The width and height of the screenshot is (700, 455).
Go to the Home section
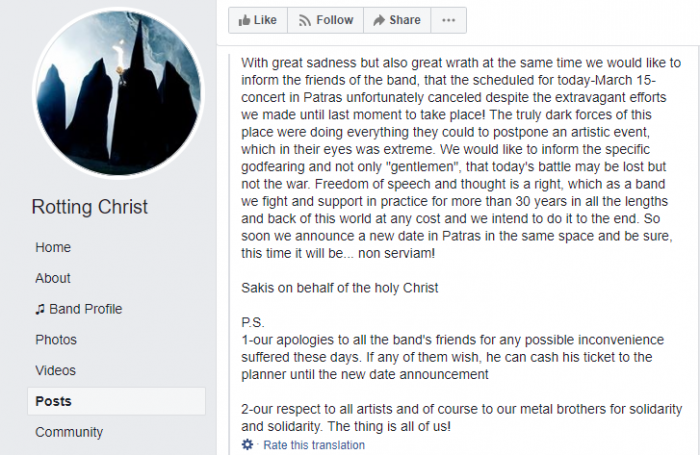[x=53, y=247]
